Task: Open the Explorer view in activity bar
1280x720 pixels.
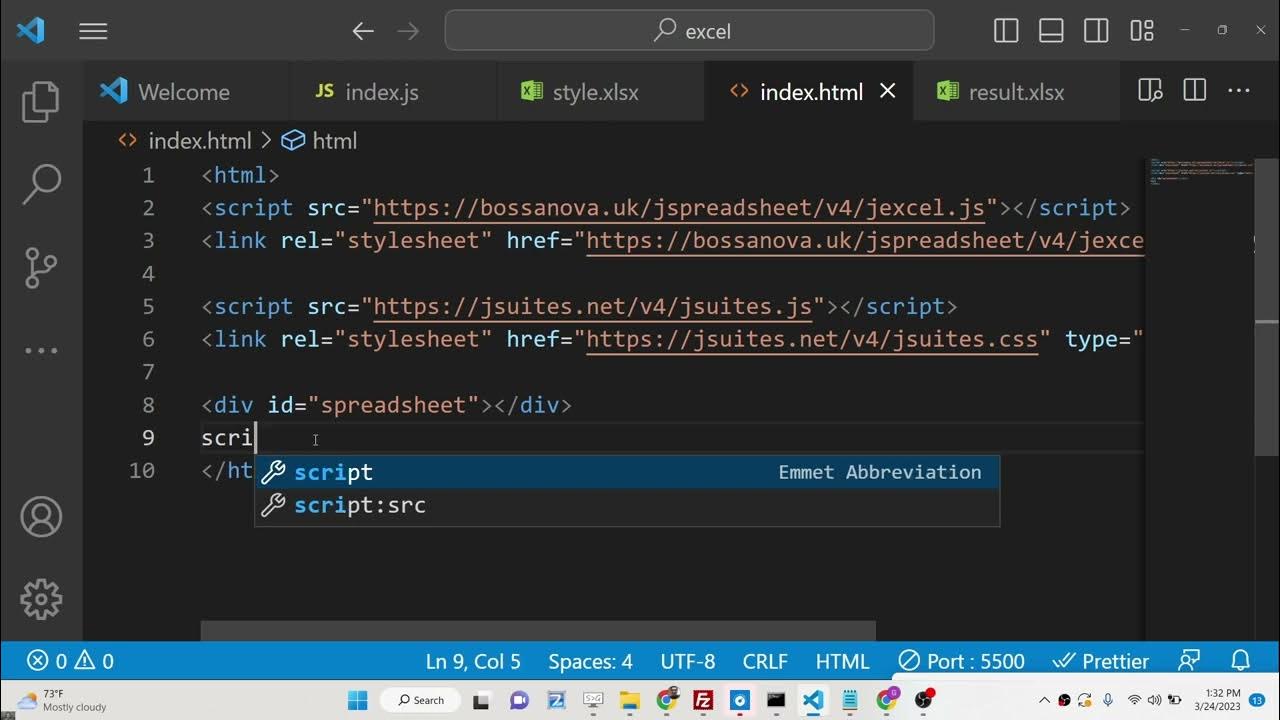Action: [x=41, y=101]
